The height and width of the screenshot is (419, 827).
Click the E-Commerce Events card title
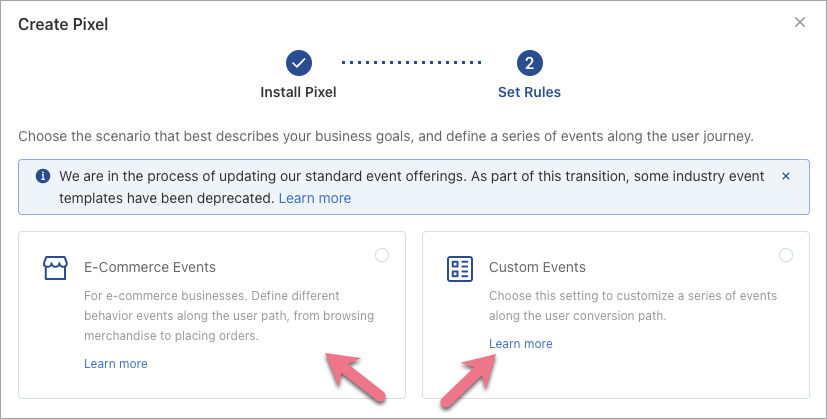[x=150, y=268]
